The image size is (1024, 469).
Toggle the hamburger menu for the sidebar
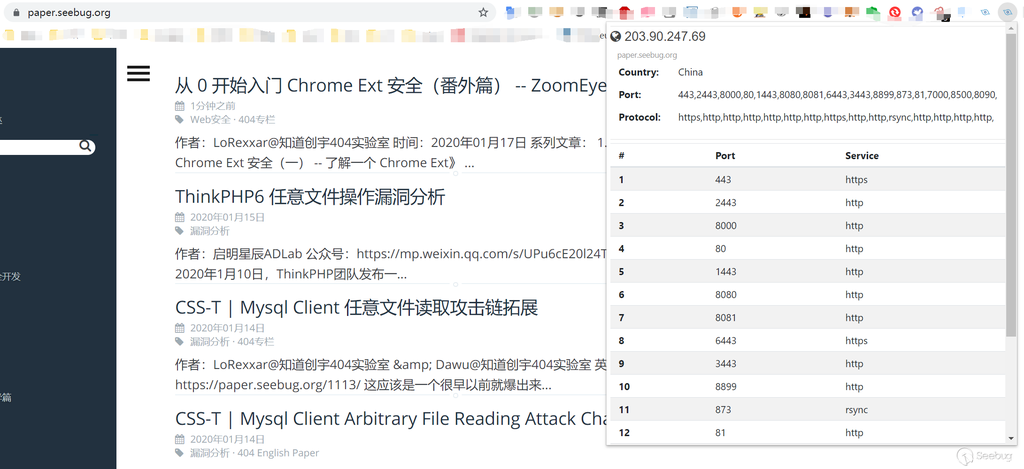click(x=138, y=73)
